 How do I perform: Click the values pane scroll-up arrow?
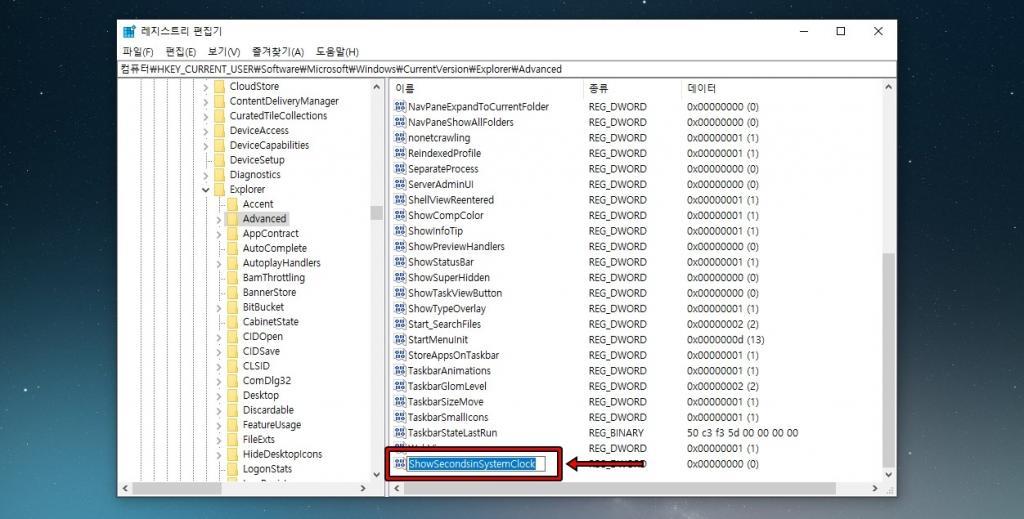pos(888,87)
